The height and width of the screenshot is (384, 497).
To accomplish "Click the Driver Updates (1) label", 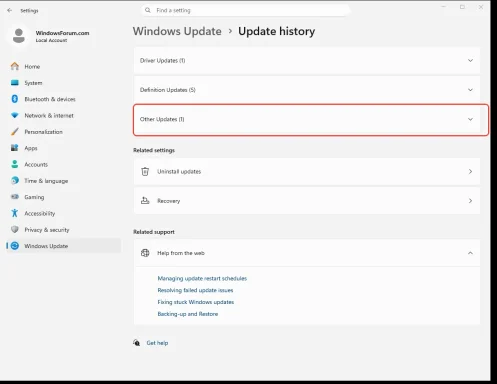I will [x=162, y=60].
